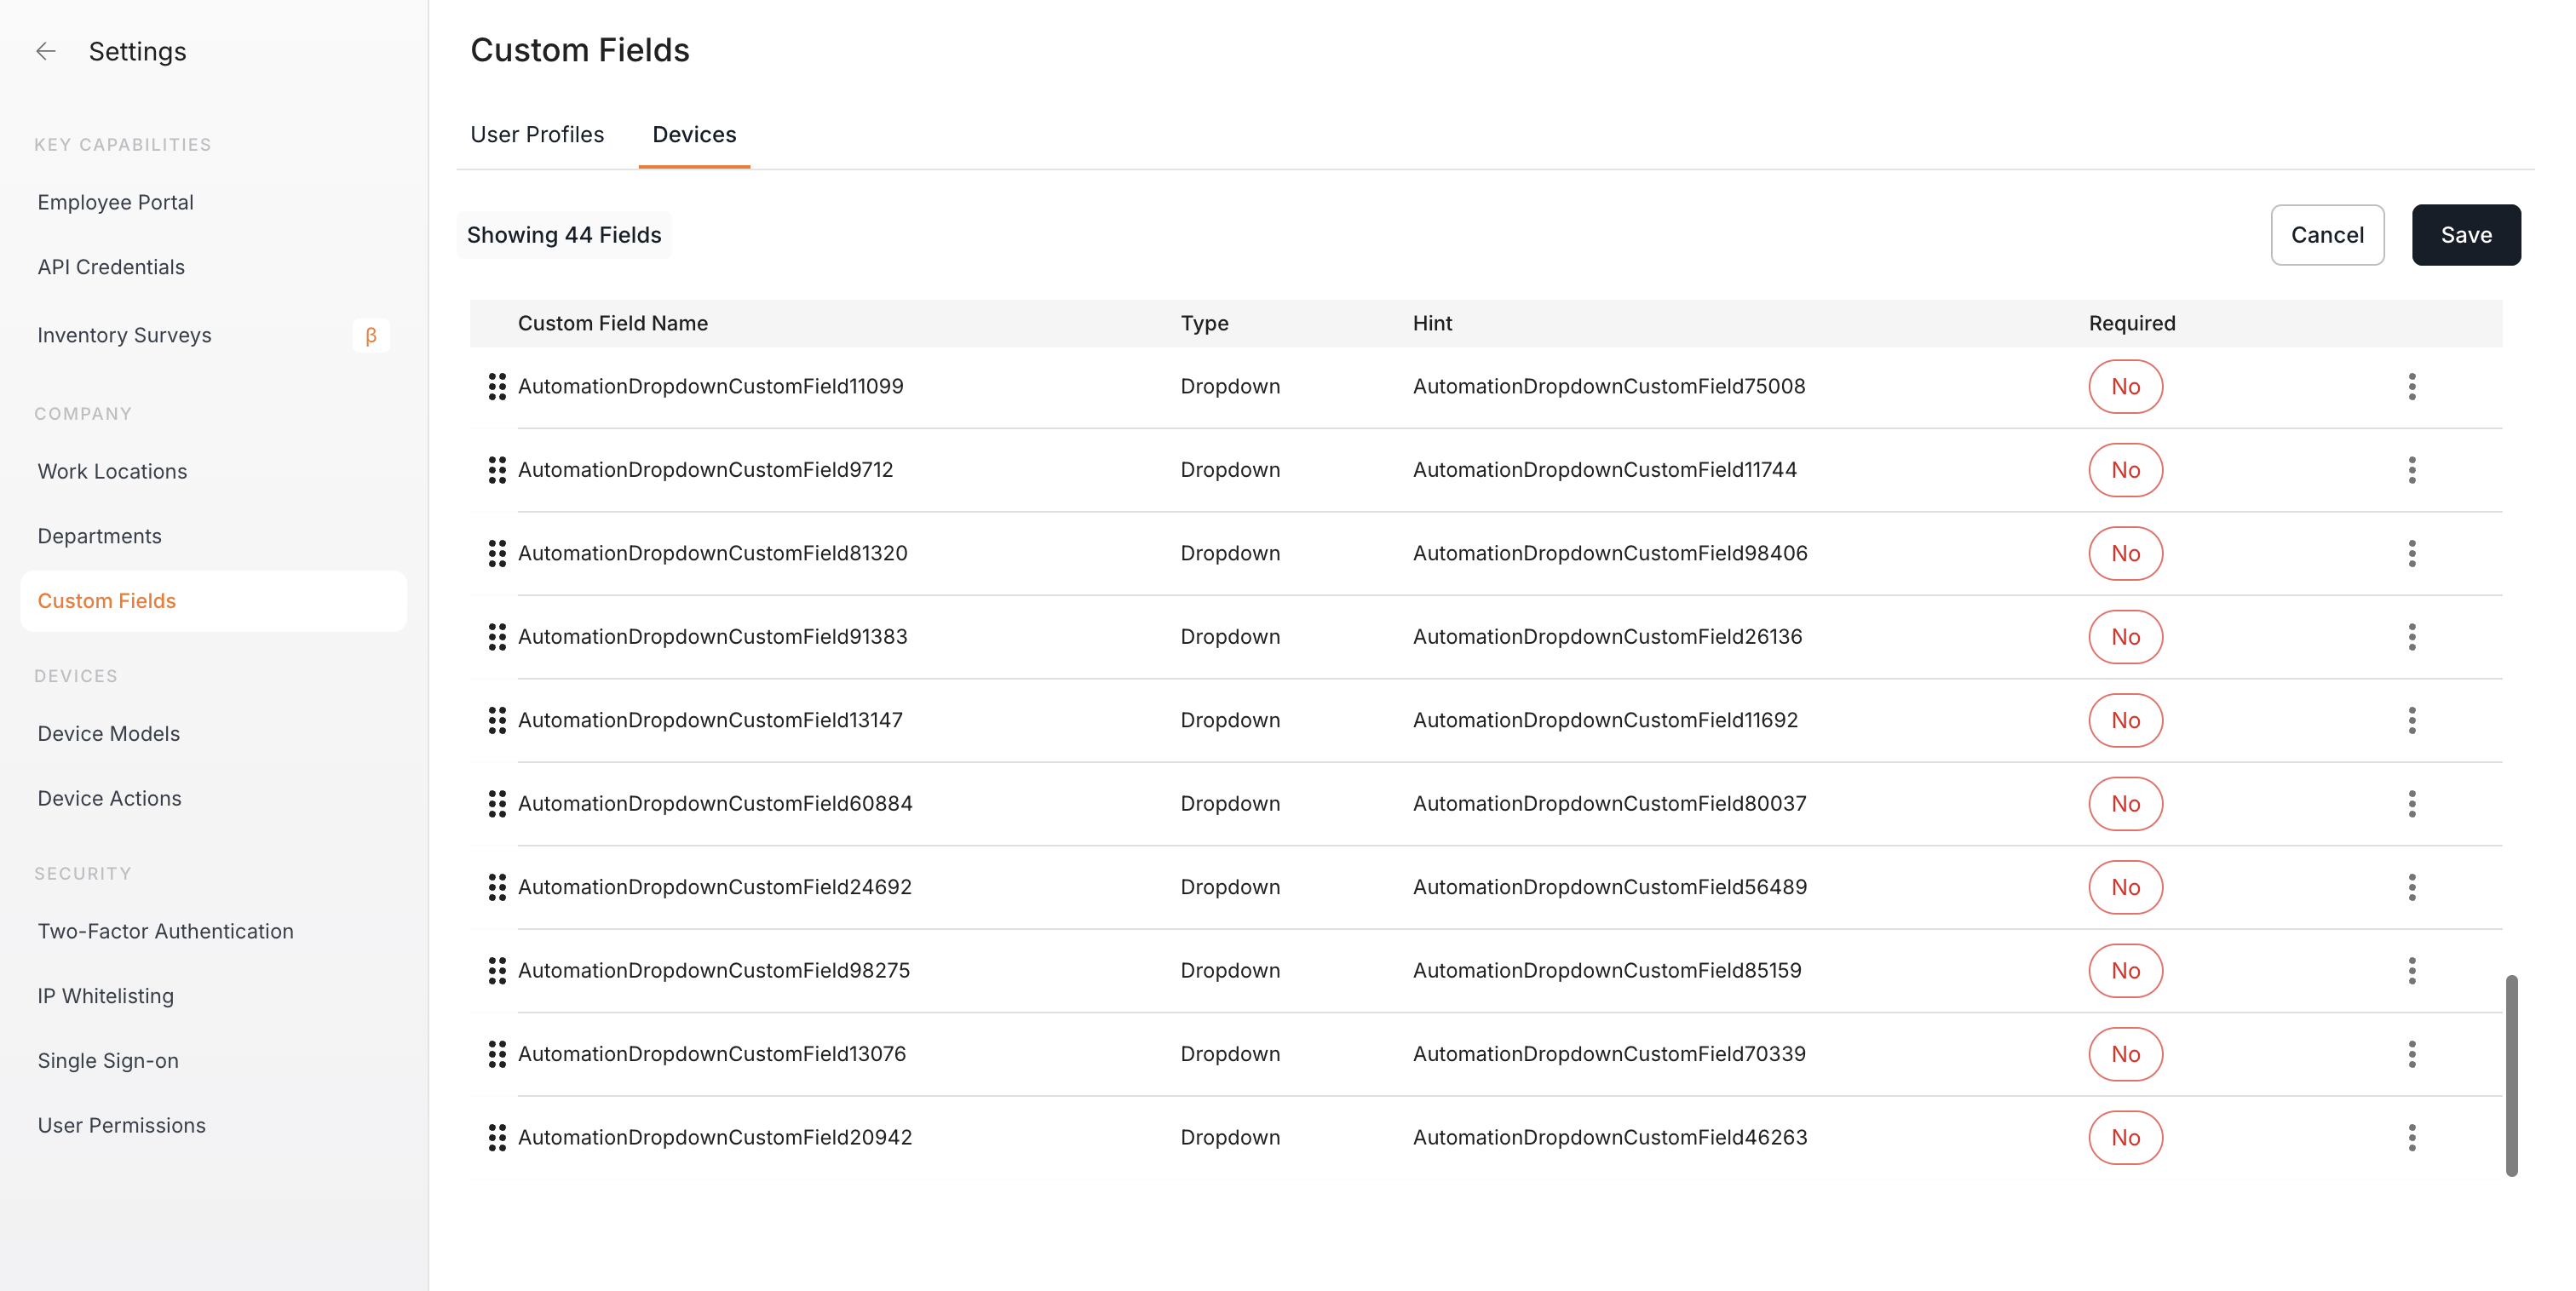The image size is (2576, 1291).
Task: Click hint text AutomationDropdownCustomField75008
Action: tap(1609, 387)
